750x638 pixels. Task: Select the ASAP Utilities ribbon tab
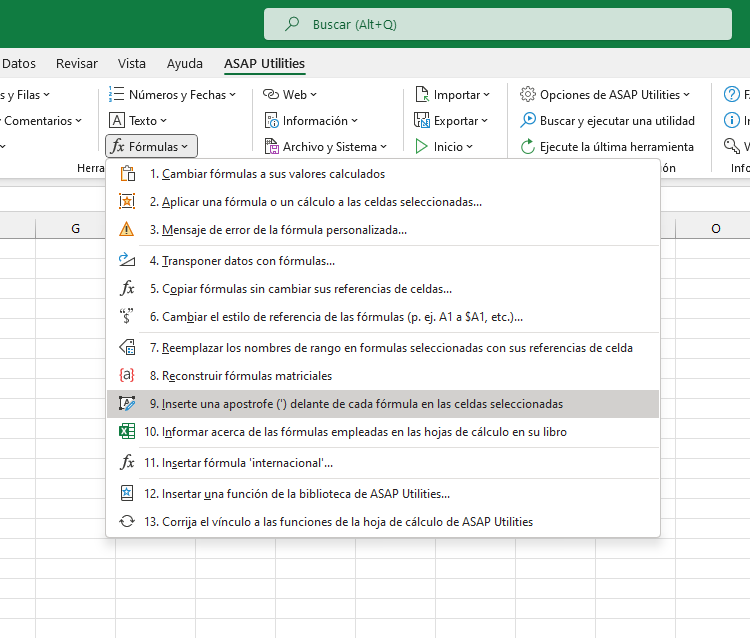click(x=265, y=63)
